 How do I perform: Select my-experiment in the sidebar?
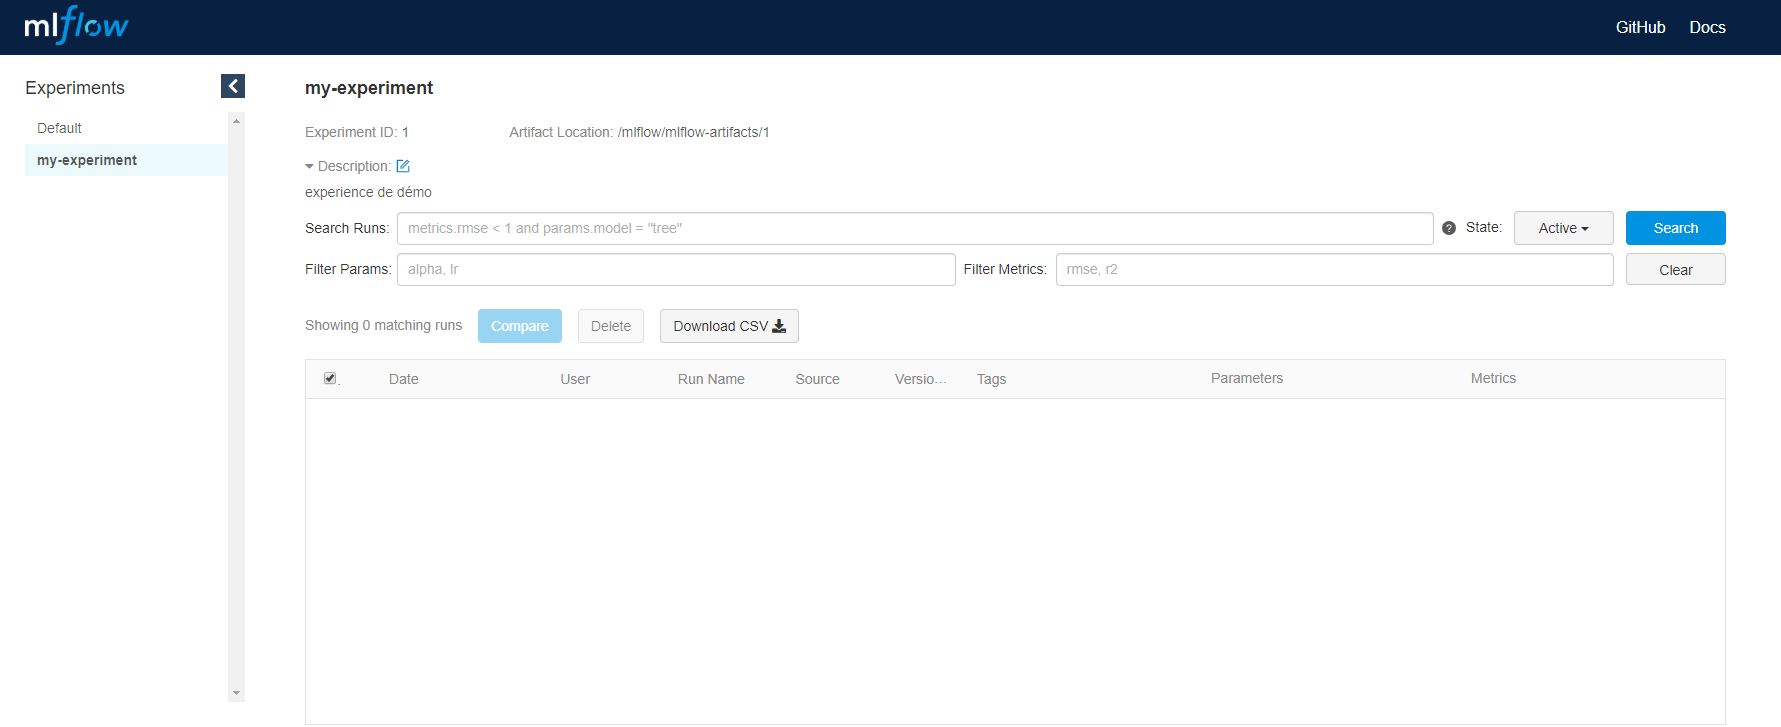(x=87, y=160)
